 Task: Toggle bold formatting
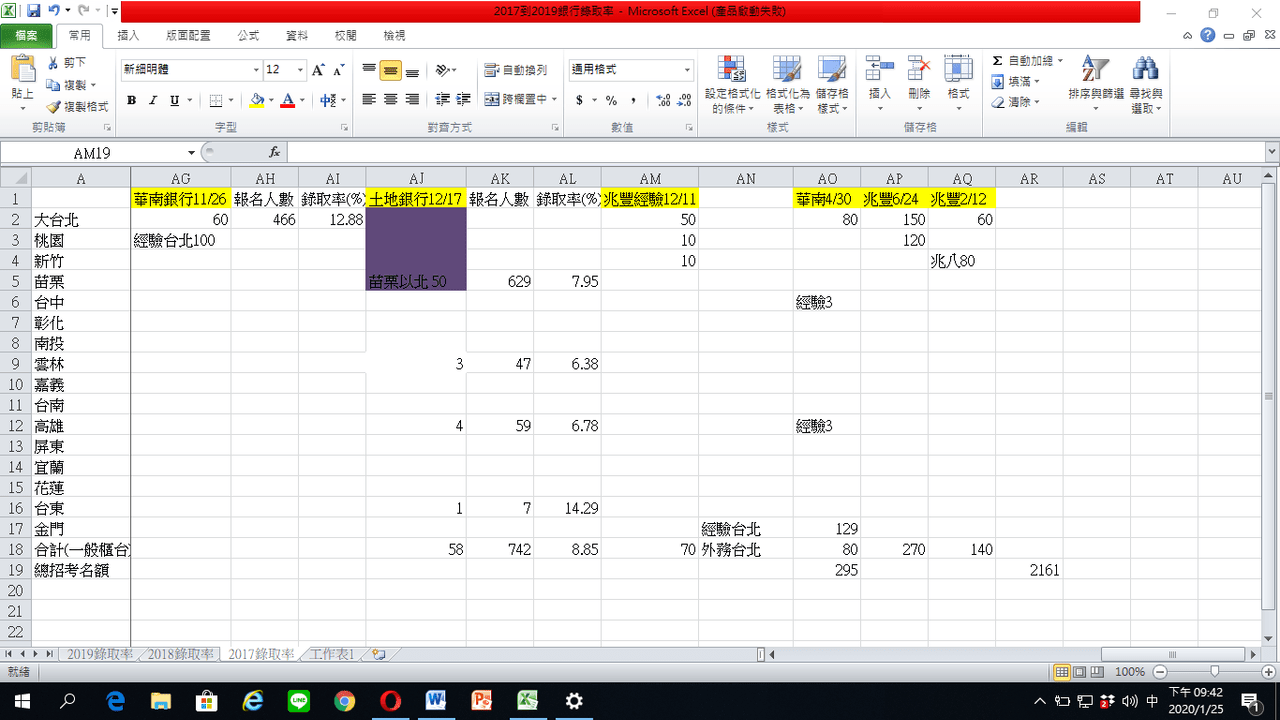[131, 100]
